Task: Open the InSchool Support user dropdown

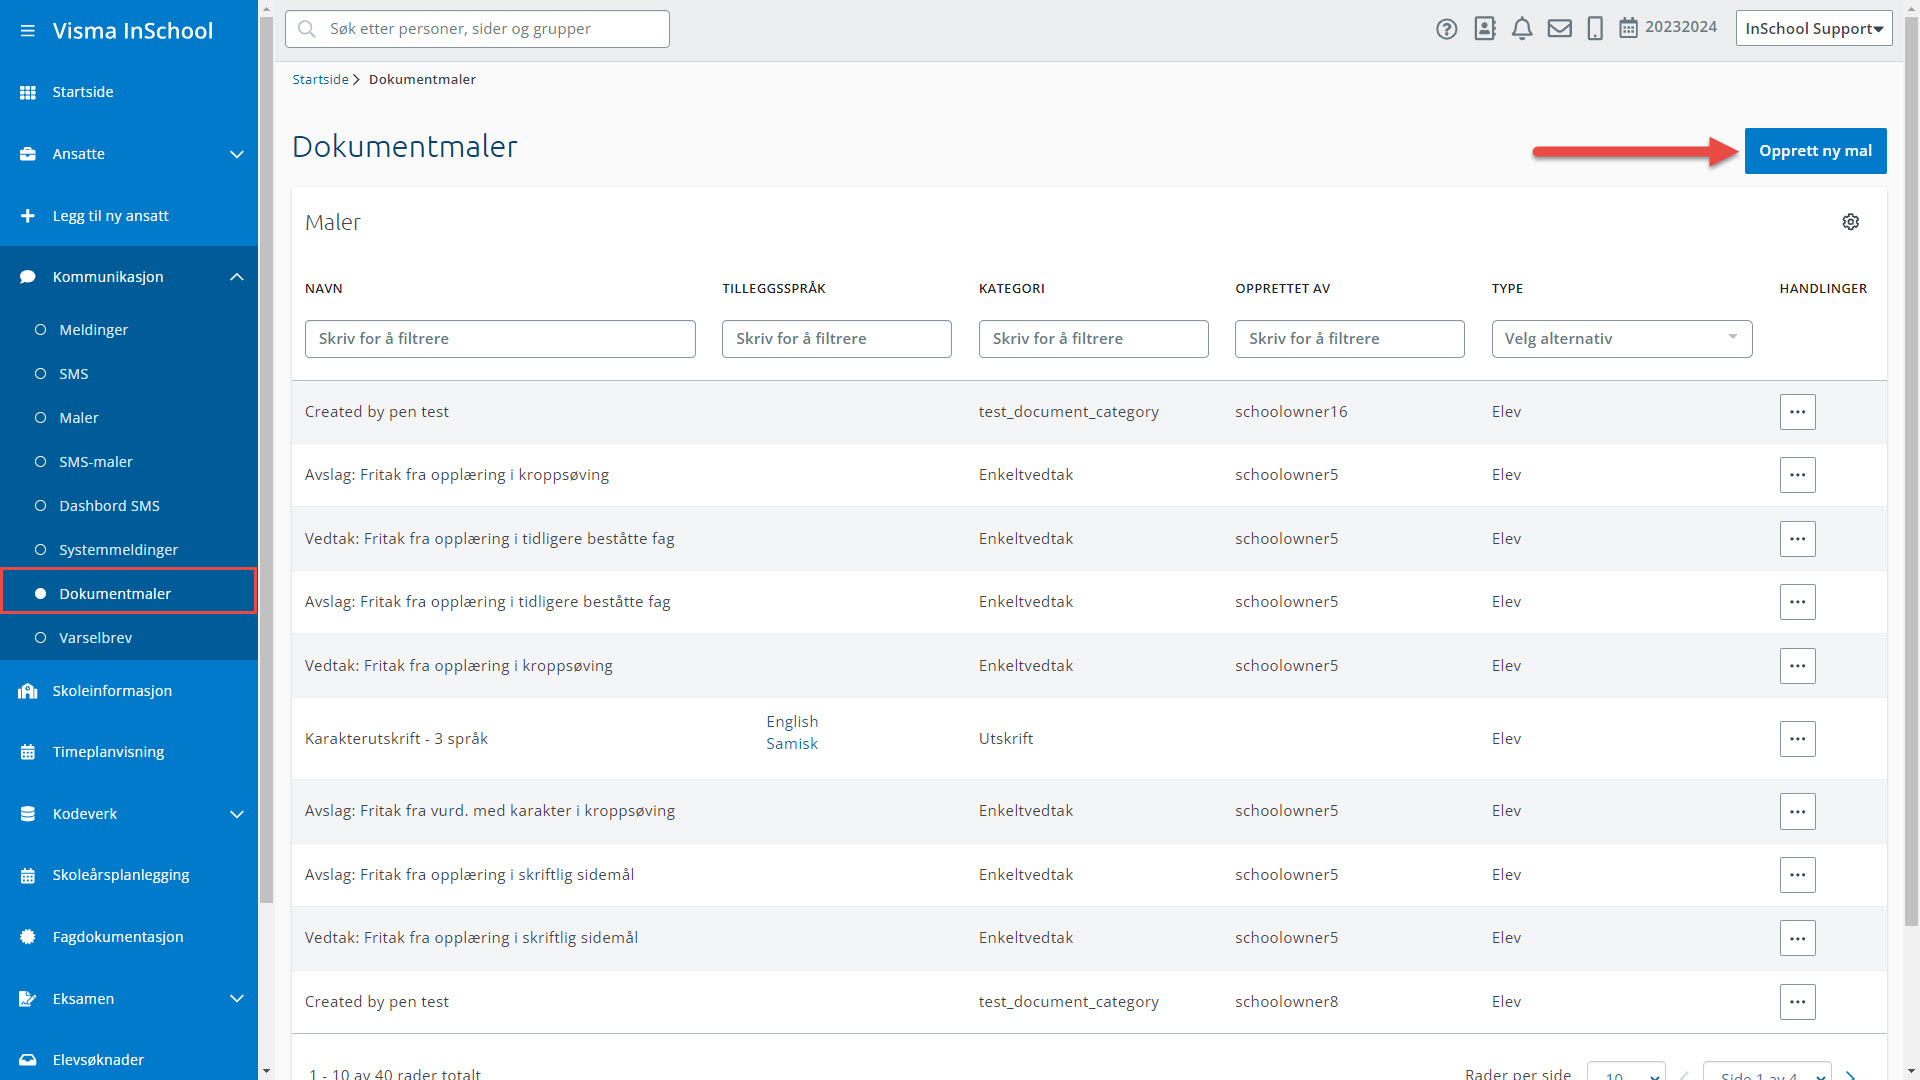Action: (1813, 29)
